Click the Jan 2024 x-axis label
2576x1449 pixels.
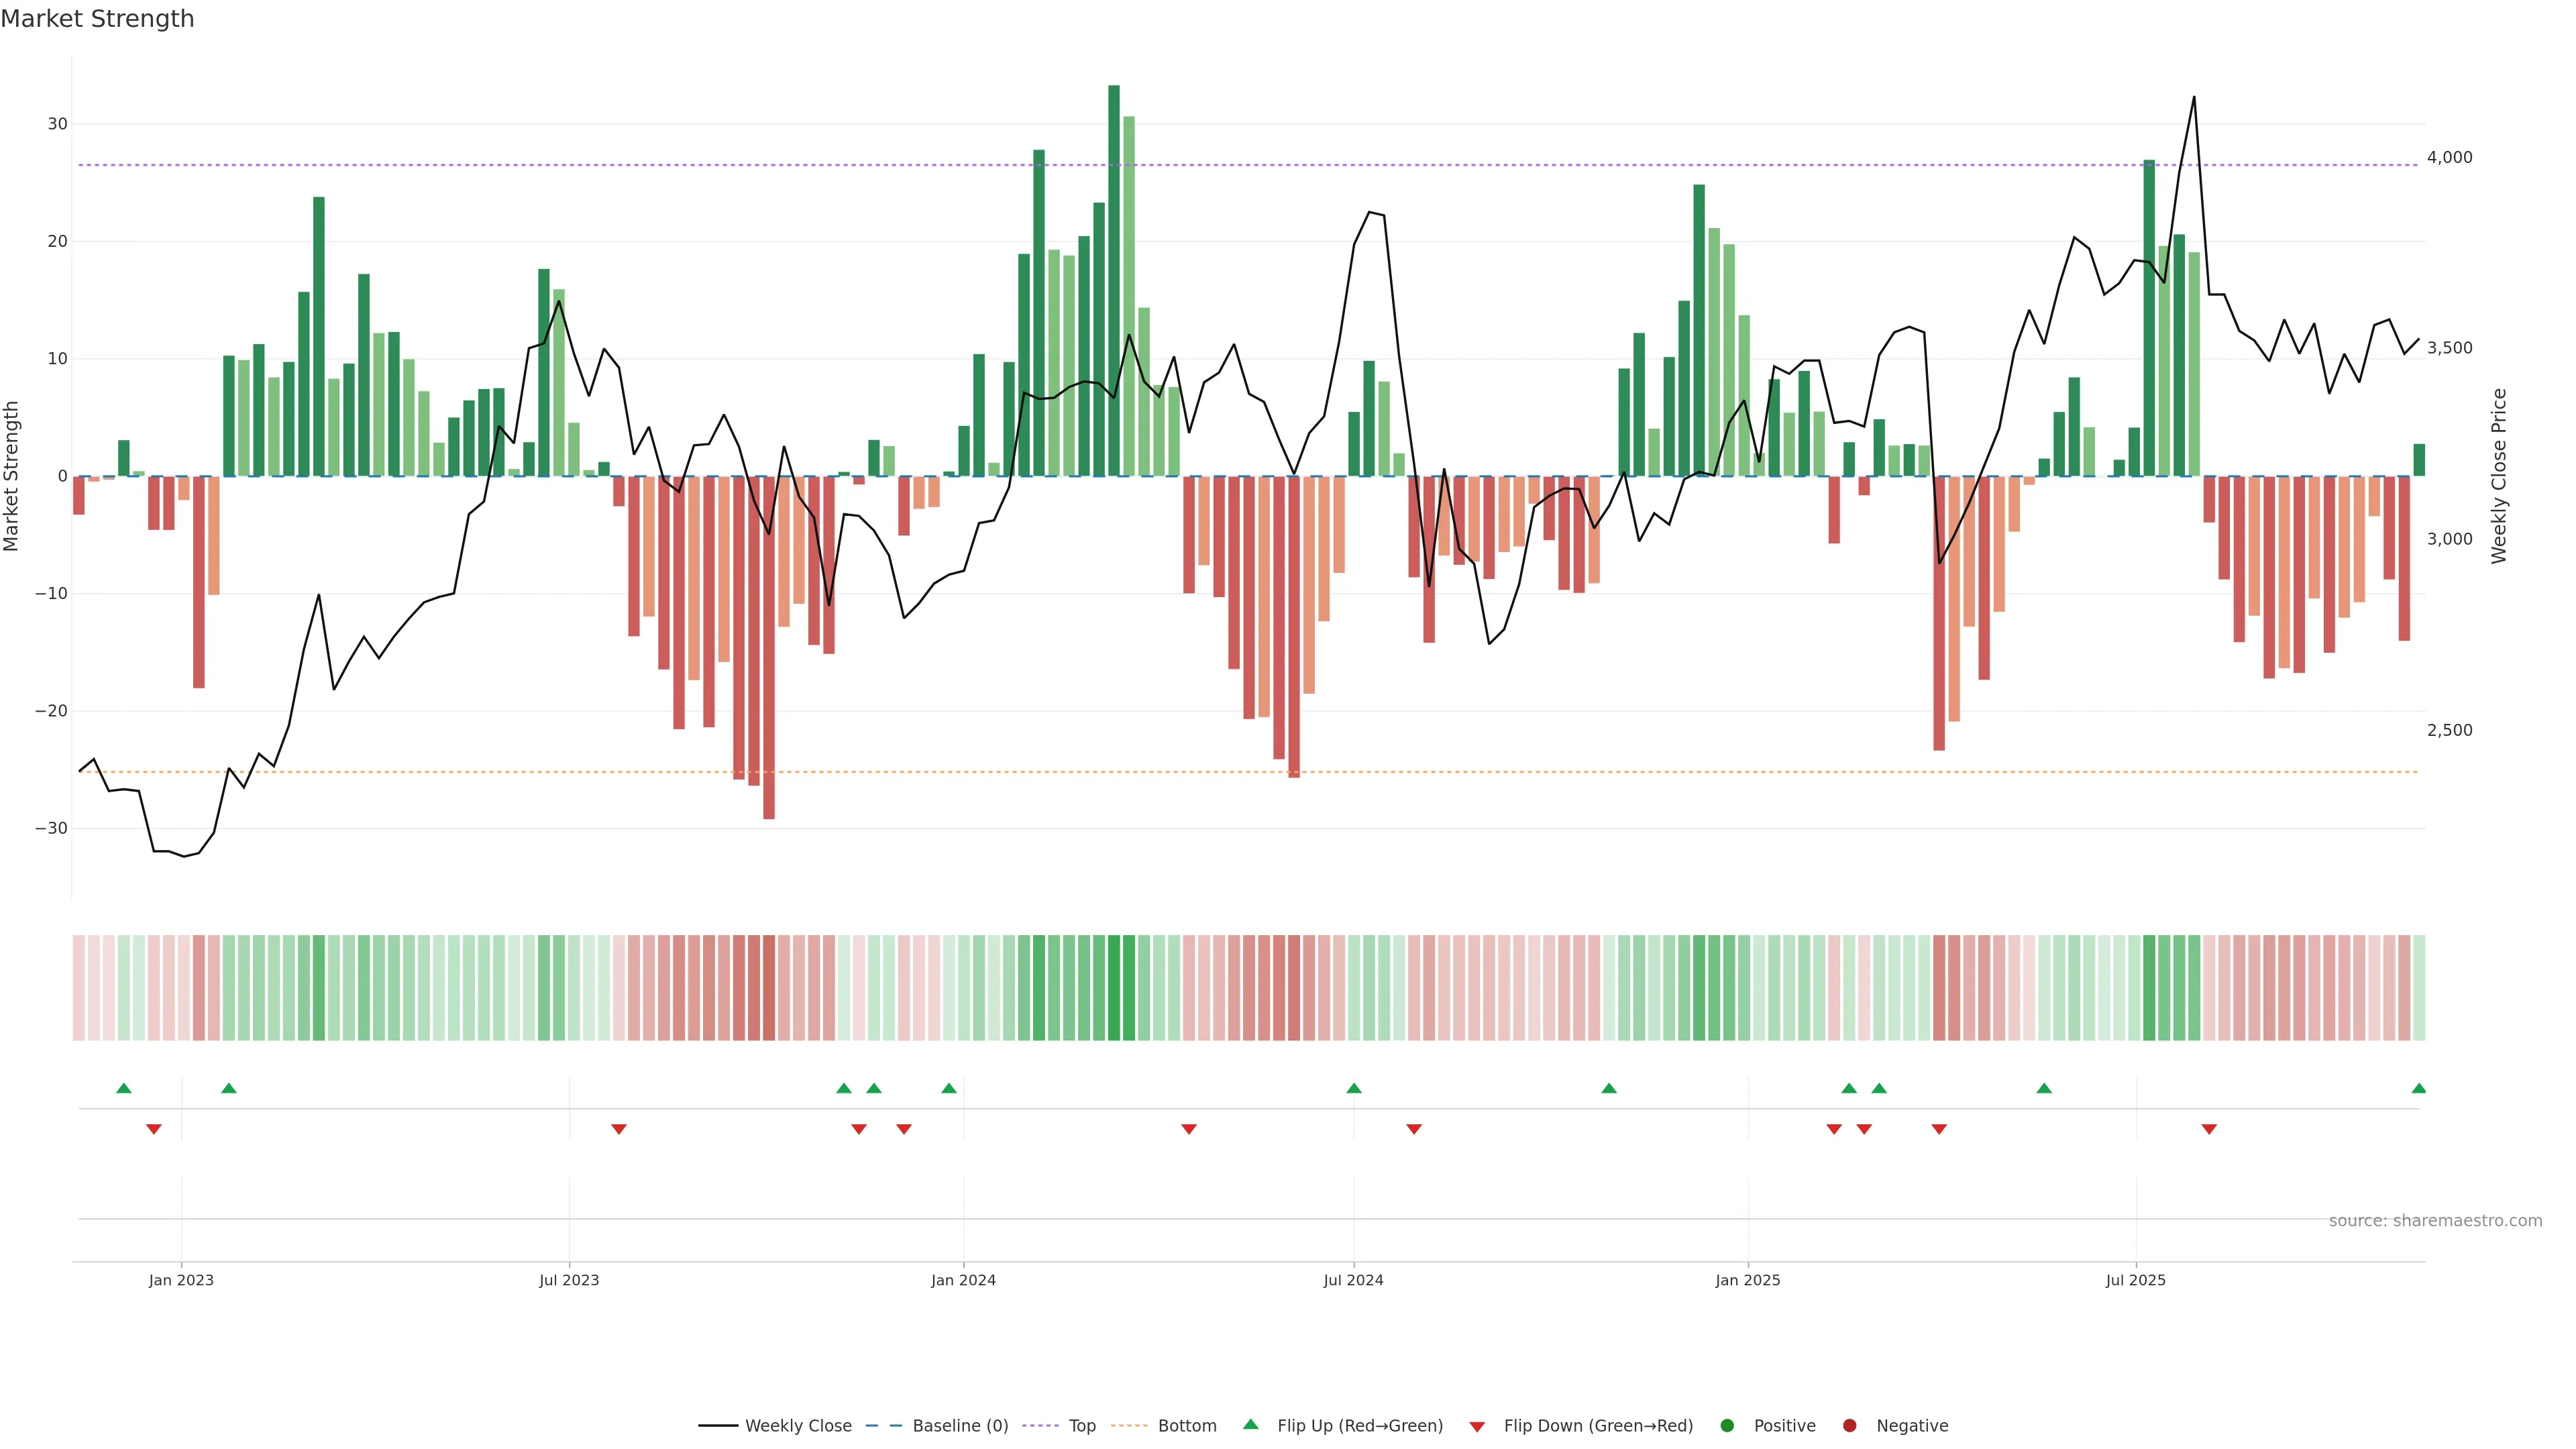pyautogui.click(x=963, y=1280)
